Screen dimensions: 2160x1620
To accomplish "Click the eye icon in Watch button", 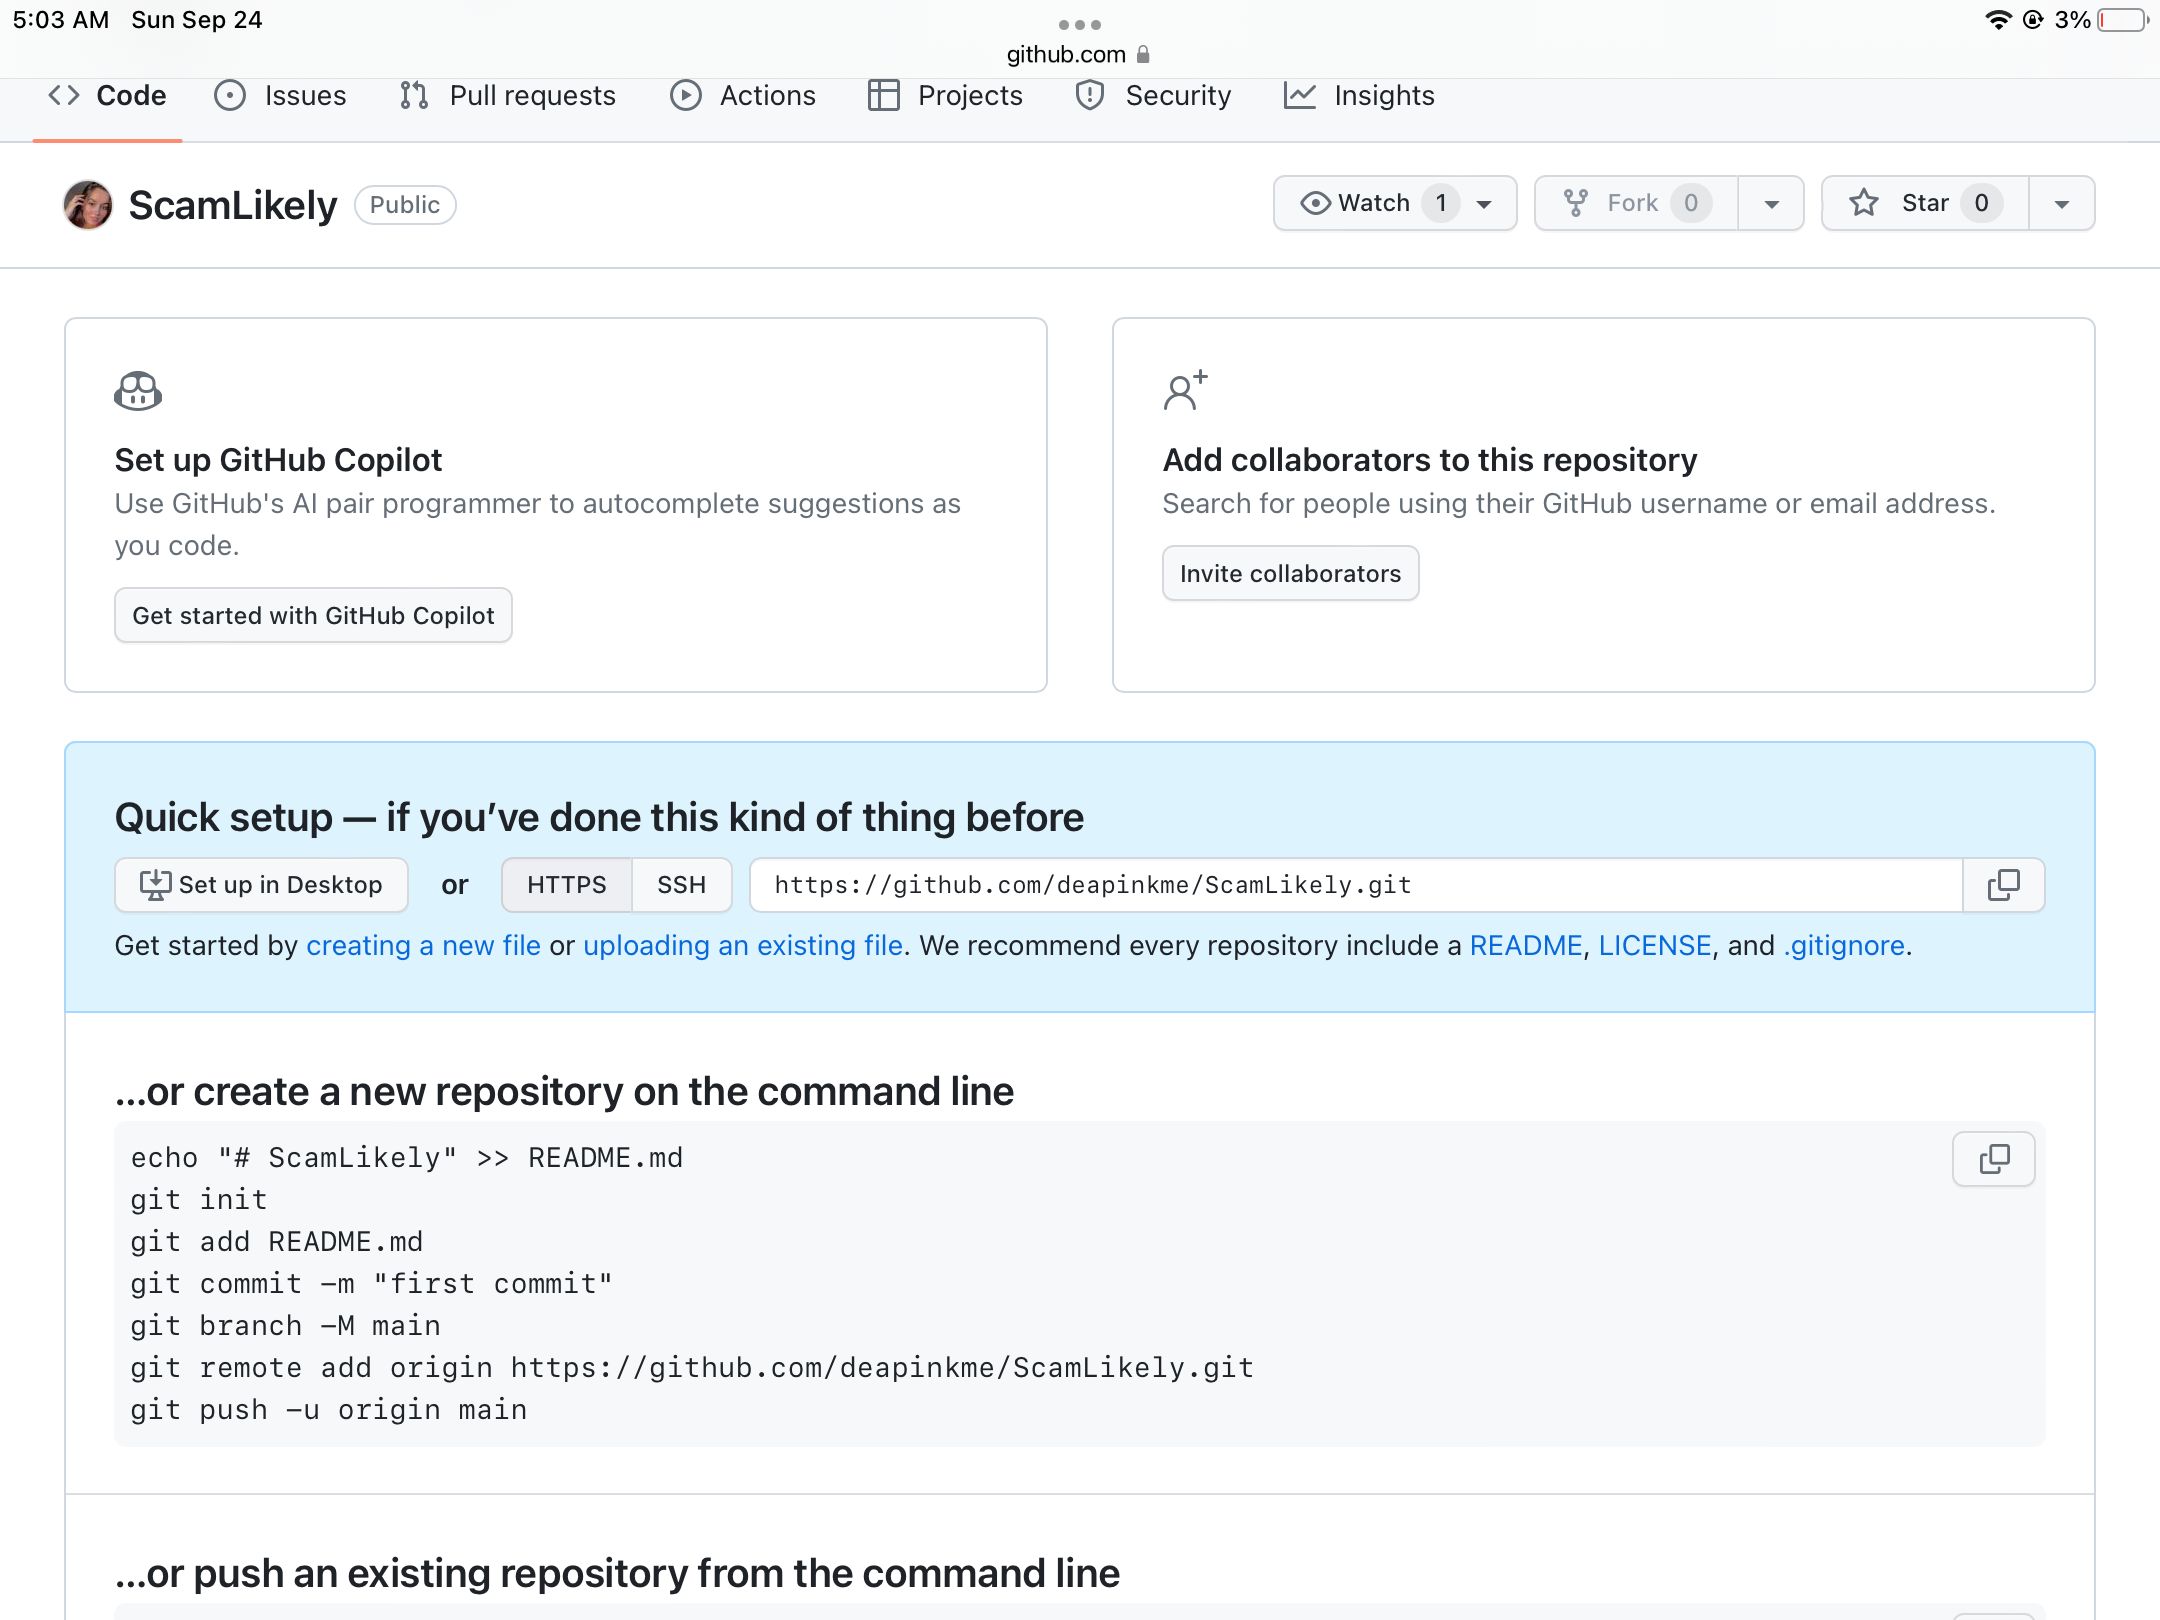I will pos(1315,203).
